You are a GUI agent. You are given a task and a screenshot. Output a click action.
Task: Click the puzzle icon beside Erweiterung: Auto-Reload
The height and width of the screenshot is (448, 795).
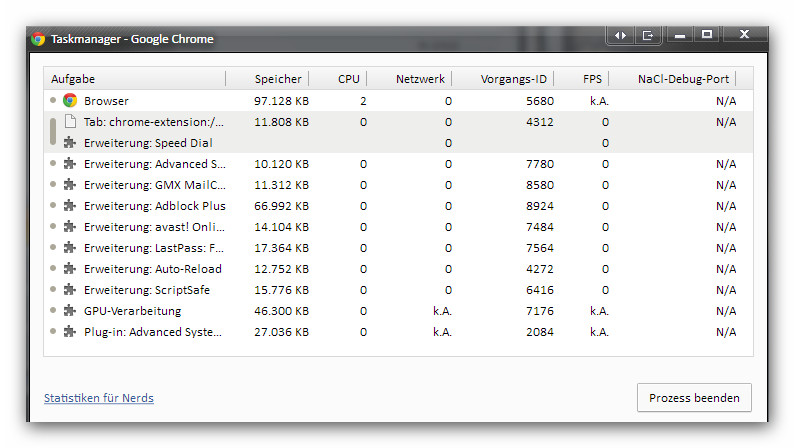[x=69, y=269]
